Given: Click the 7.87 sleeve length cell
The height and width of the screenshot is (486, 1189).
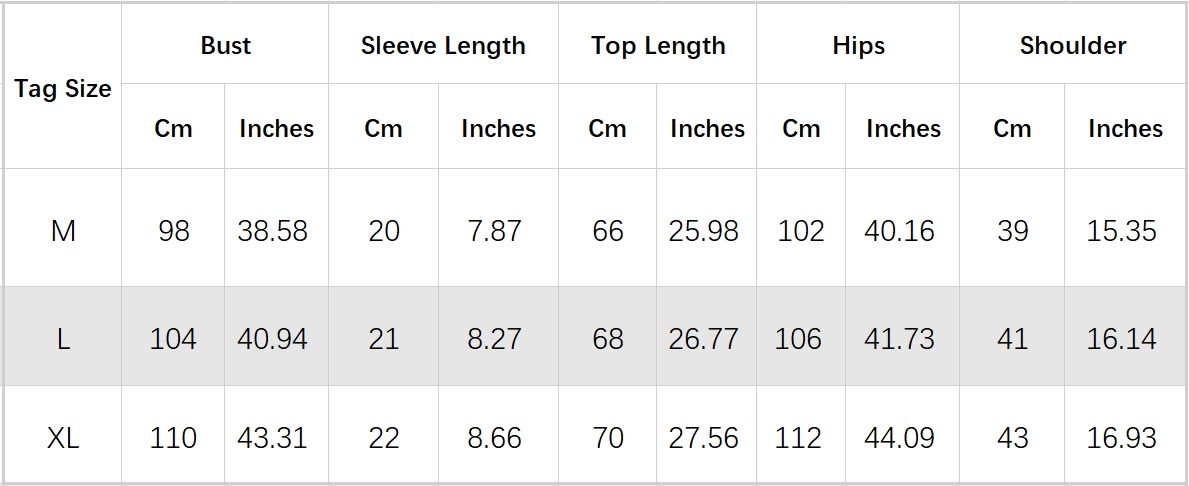Looking at the screenshot, I should coord(494,231).
